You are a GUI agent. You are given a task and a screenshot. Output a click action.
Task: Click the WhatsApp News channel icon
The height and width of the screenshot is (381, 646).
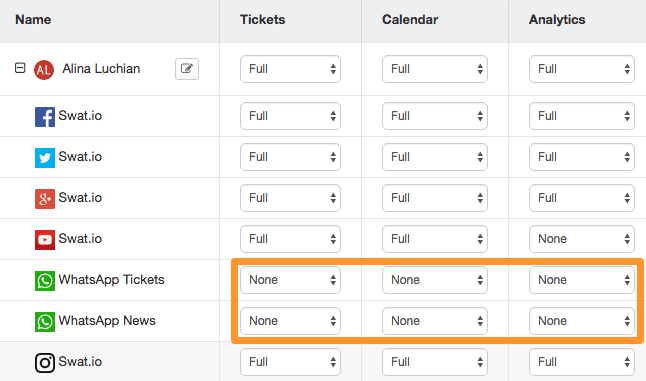coord(44,322)
